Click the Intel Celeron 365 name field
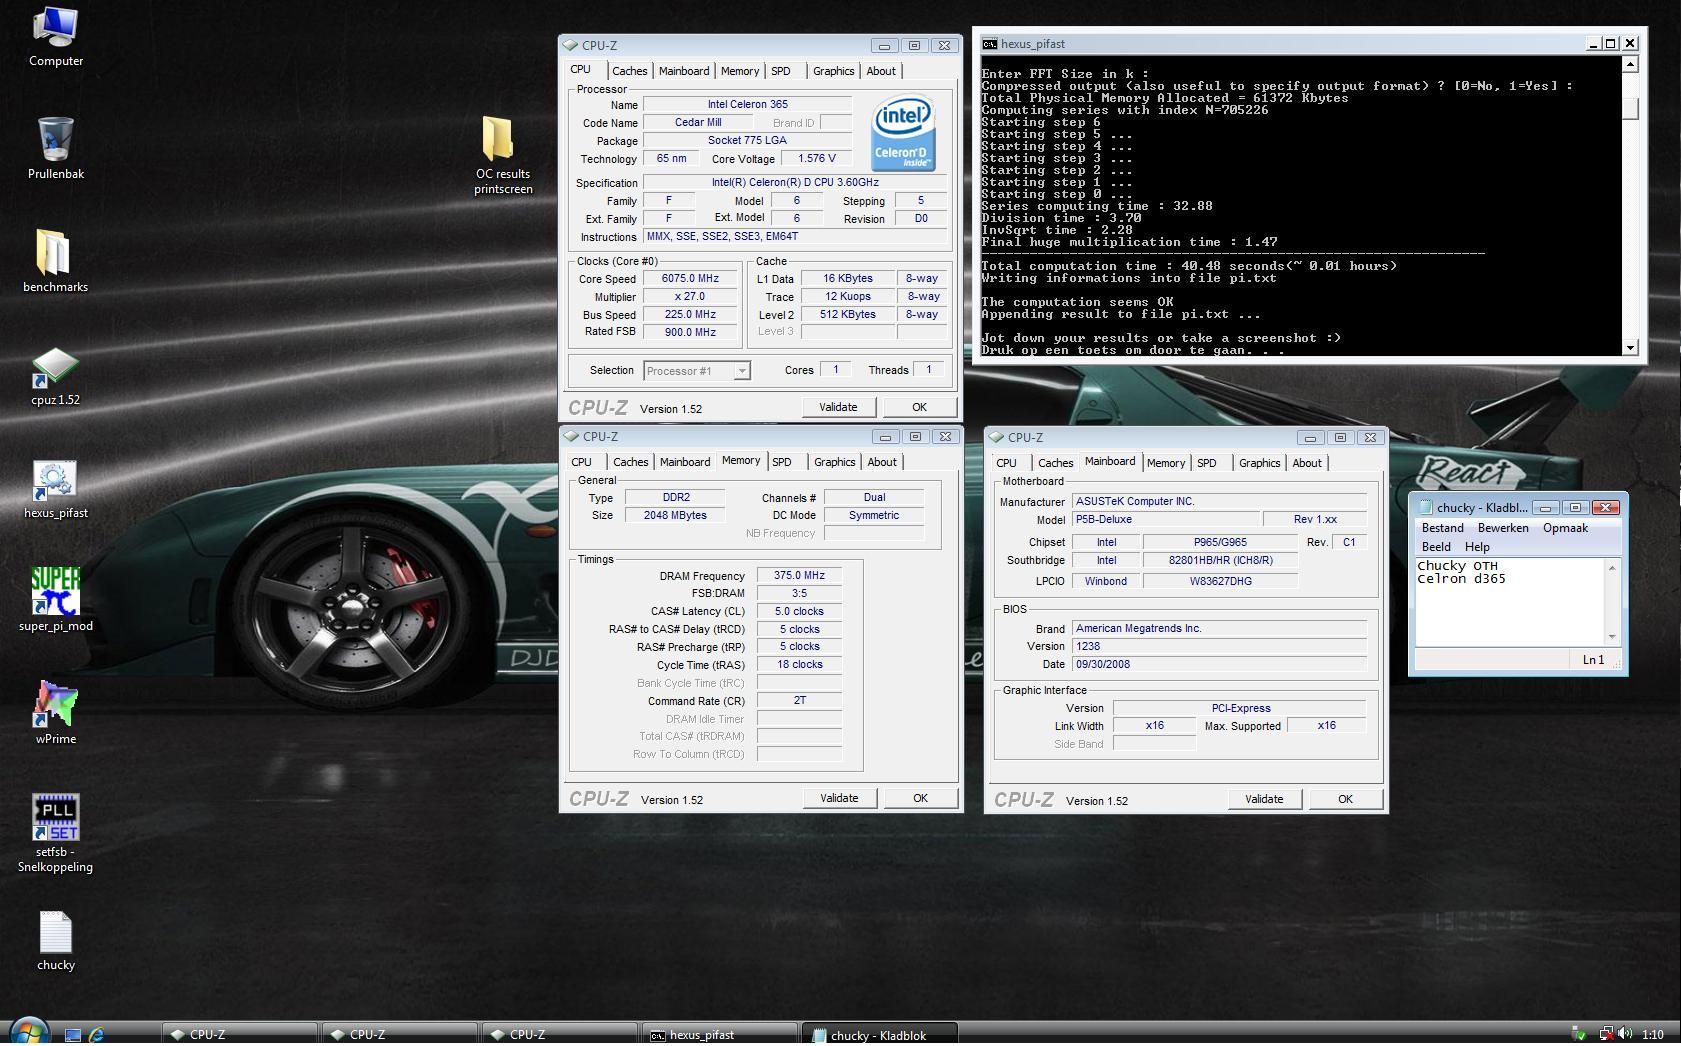Image resolution: width=1681 pixels, height=1046 pixels. (x=747, y=104)
